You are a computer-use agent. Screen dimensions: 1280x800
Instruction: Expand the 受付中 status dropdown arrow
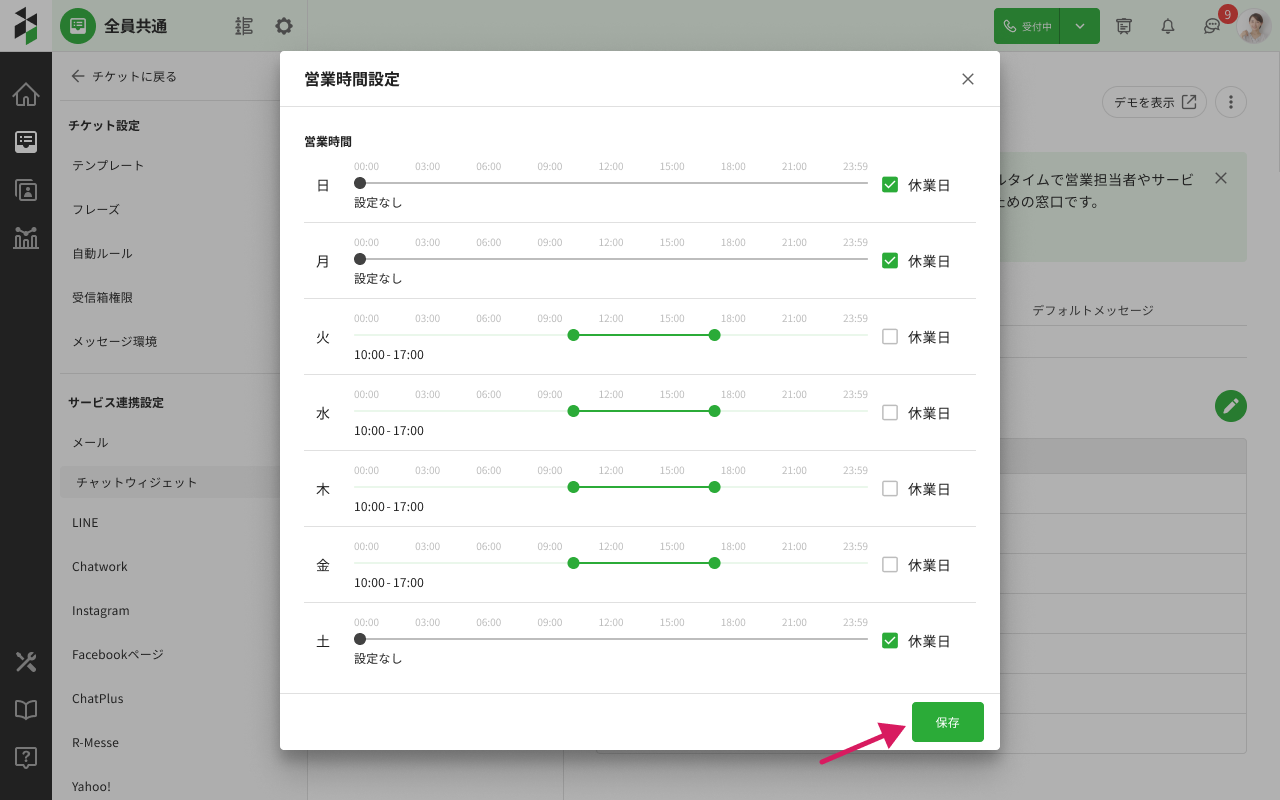click(1080, 26)
